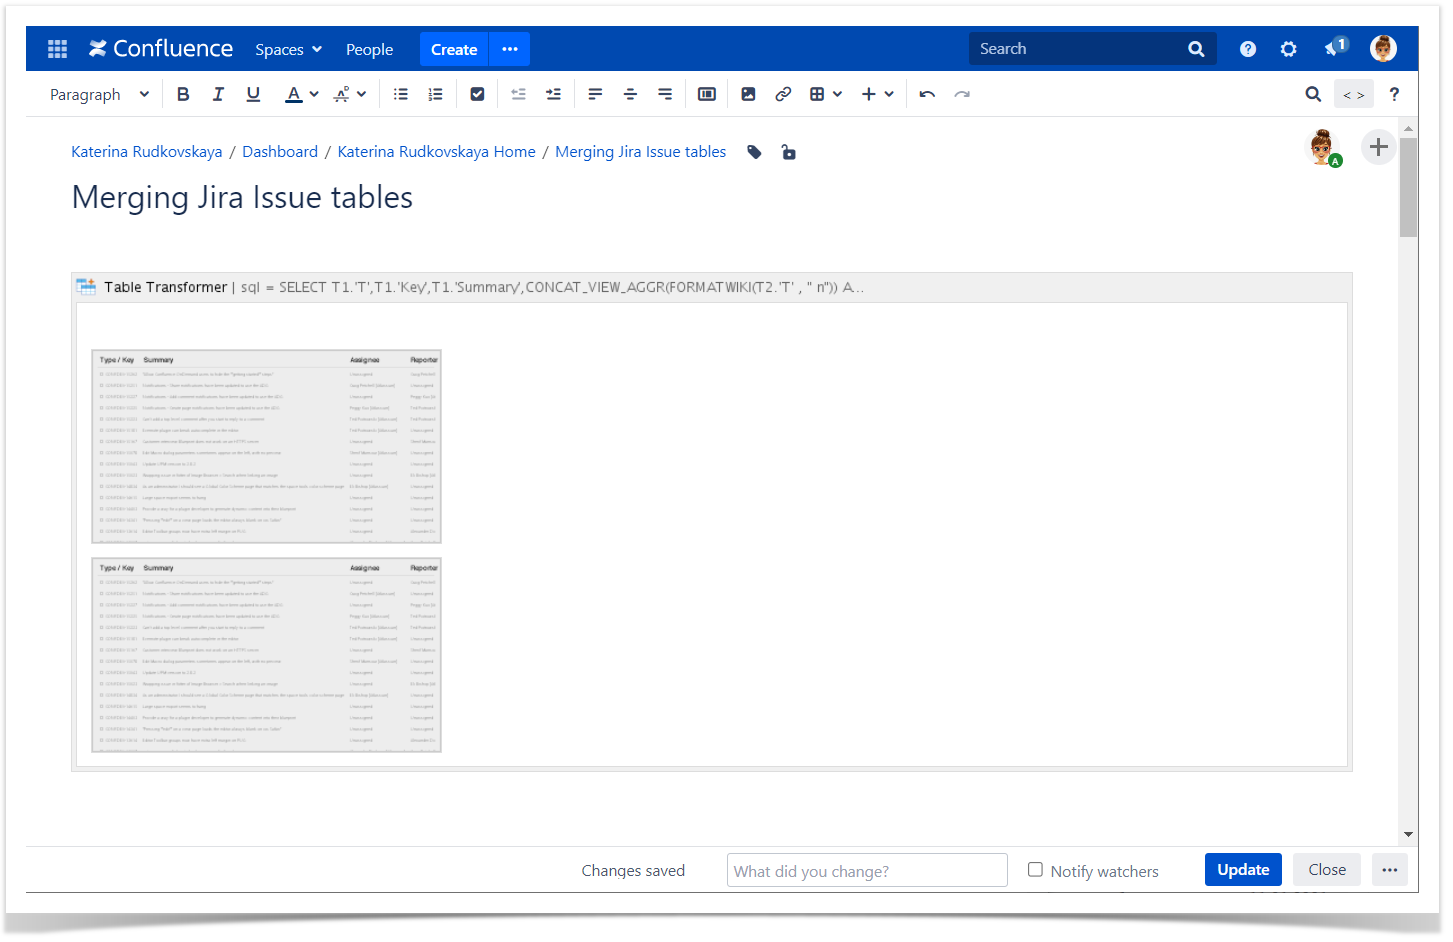This screenshot has width=1453, height=942.
Task: Undo the last edit
Action: click(x=927, y=94)
